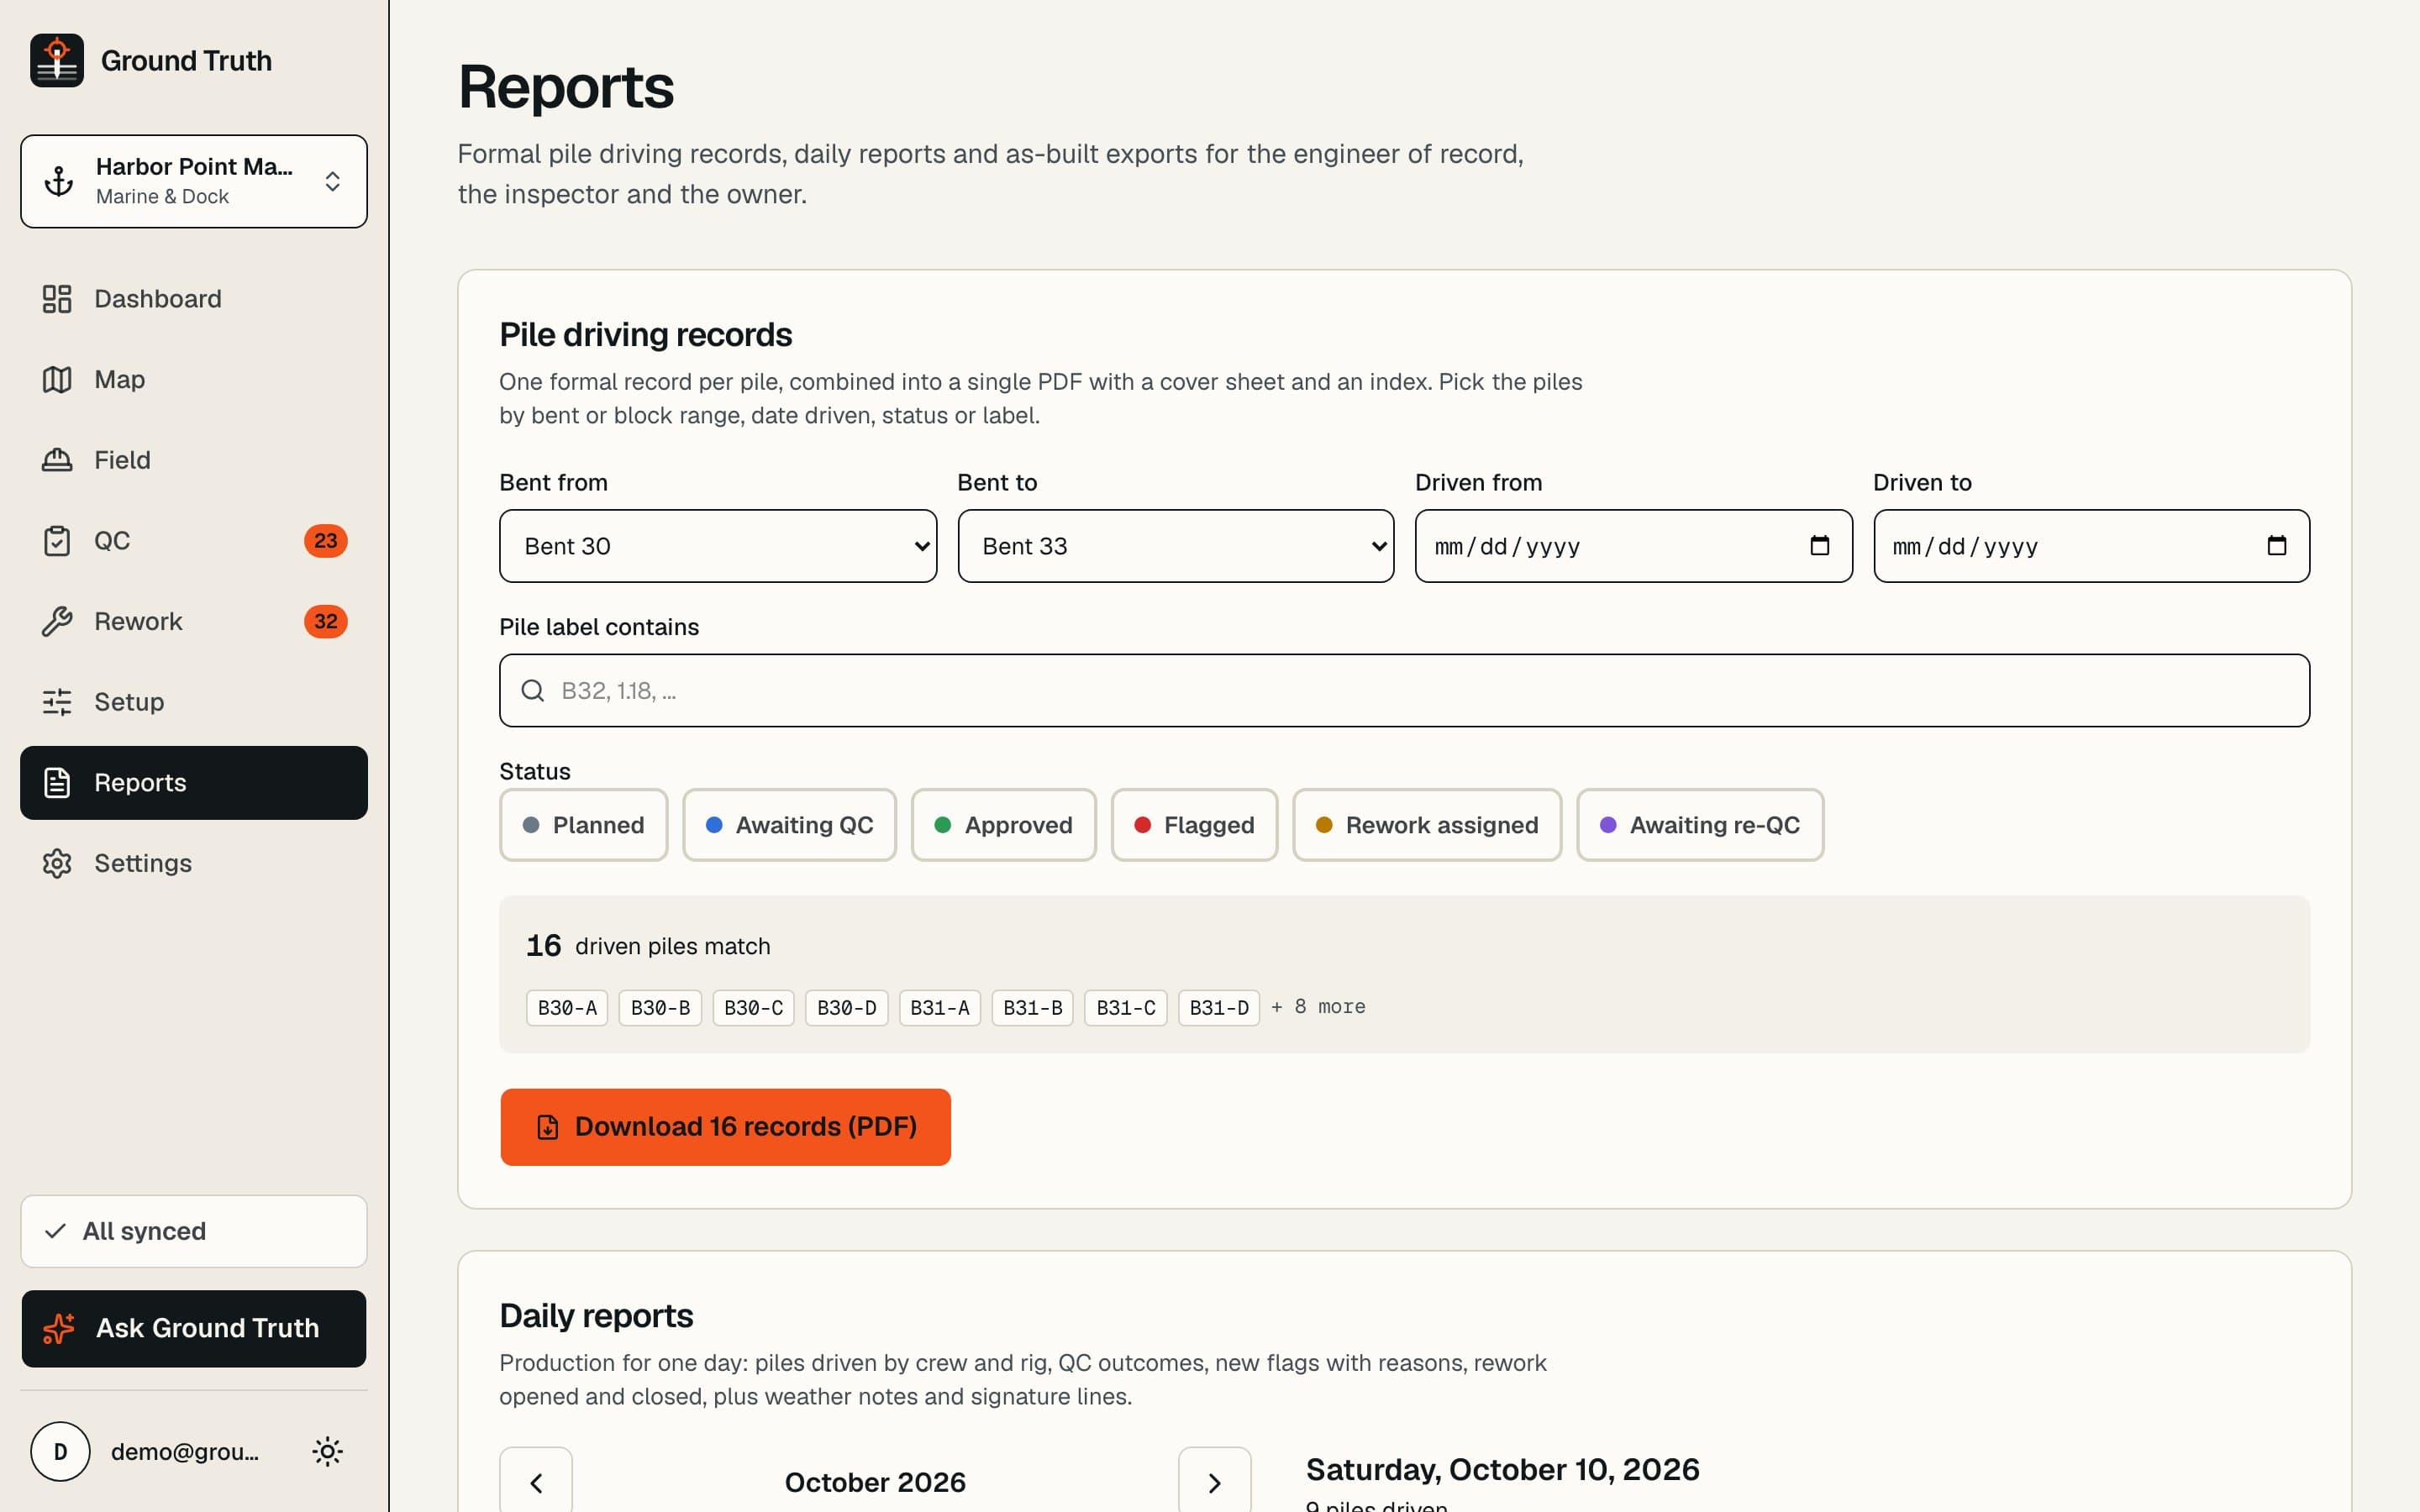Click the search magnifier in pile label field
This screenshot has height=1512, width=2420.
pyautogui.click(x=533, y=691)
